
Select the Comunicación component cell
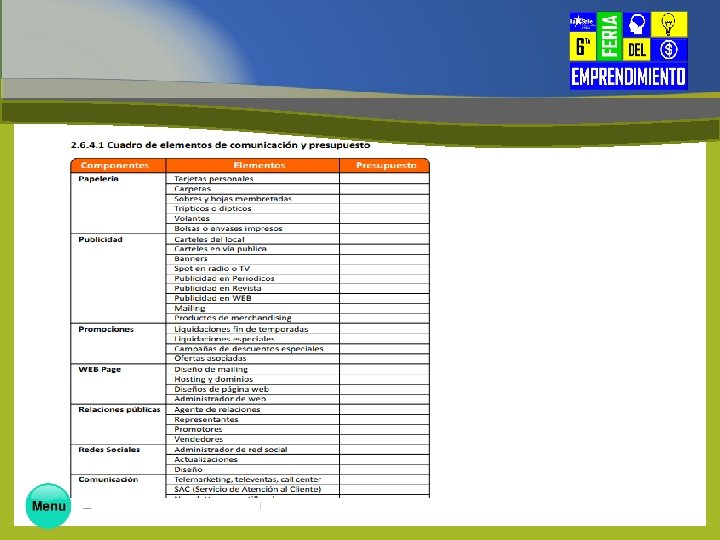pos(118,486)
